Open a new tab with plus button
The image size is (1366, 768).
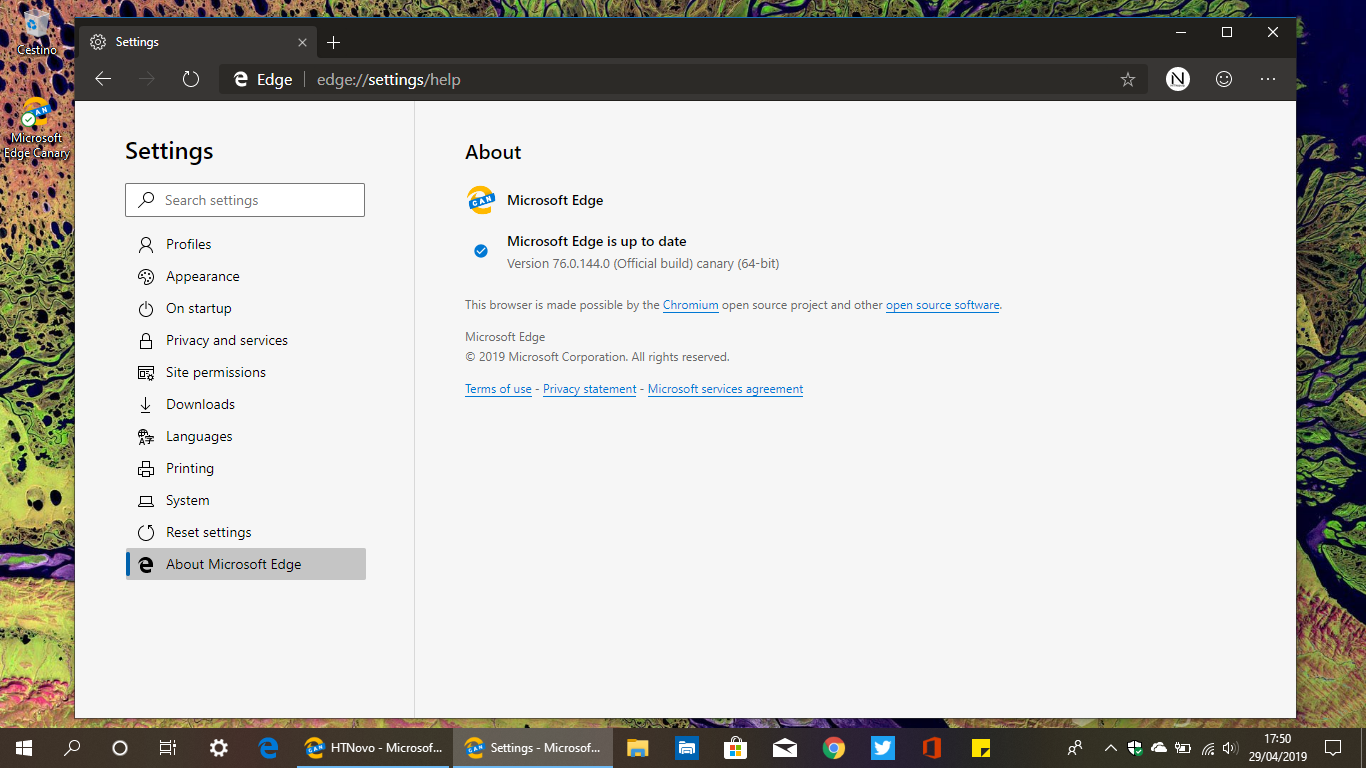334,42
